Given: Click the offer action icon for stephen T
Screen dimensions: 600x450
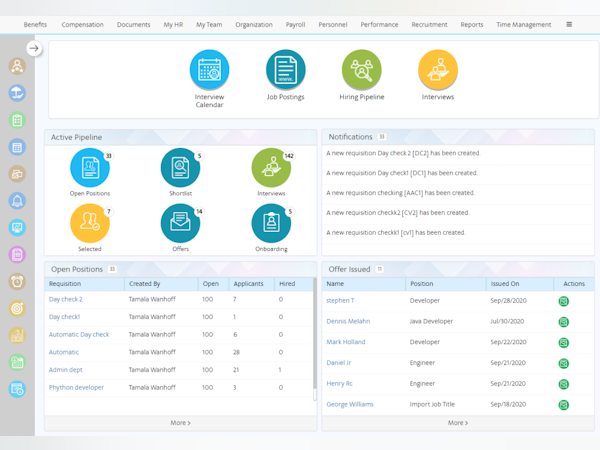Looking at the screenshot, I should (564, 301).
